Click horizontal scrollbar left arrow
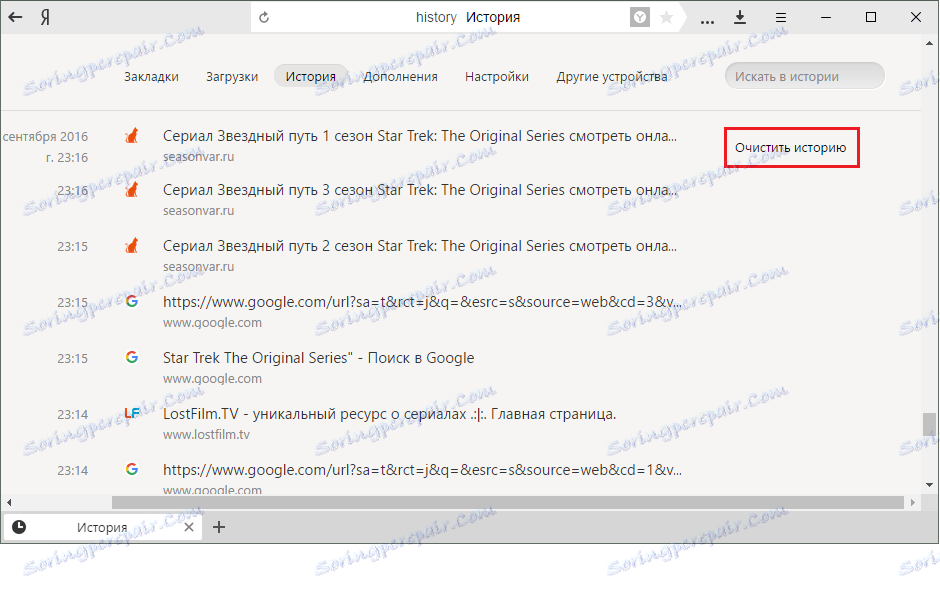940x591 pixels. (x=8, y=502)
